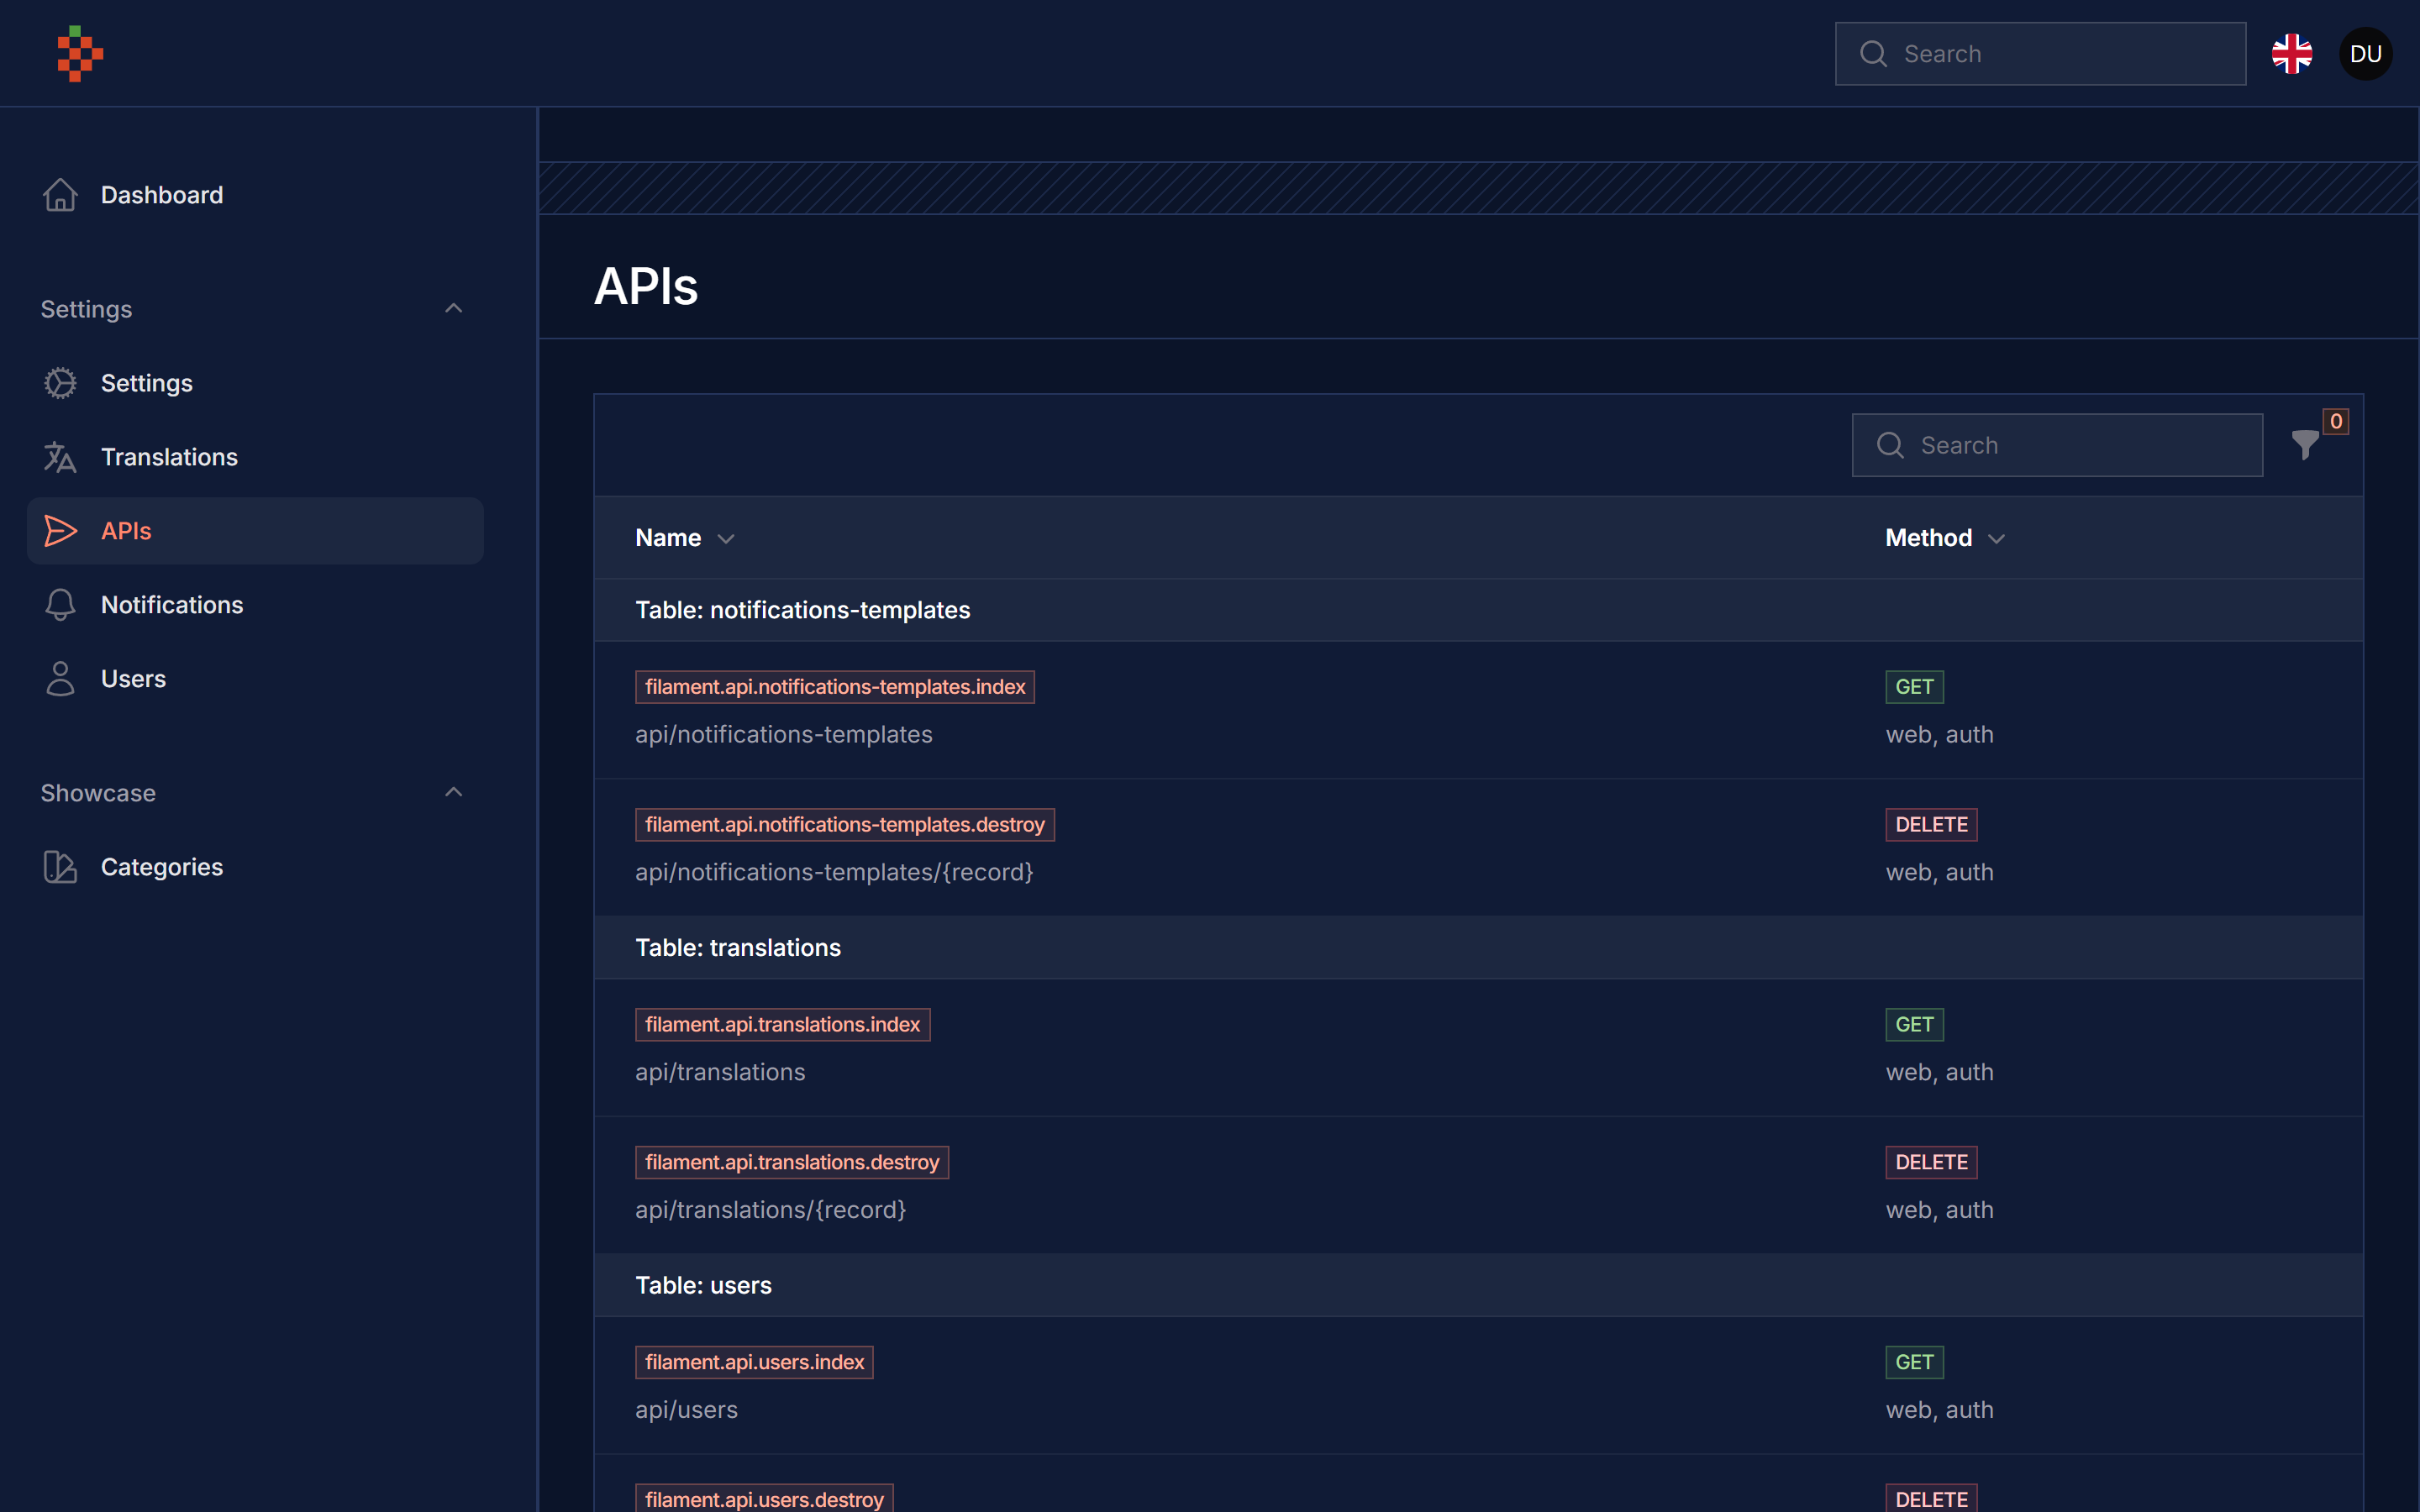Click the api/translations path text
Screen dimensions: 2420x1512
[x=720, y=1073]
